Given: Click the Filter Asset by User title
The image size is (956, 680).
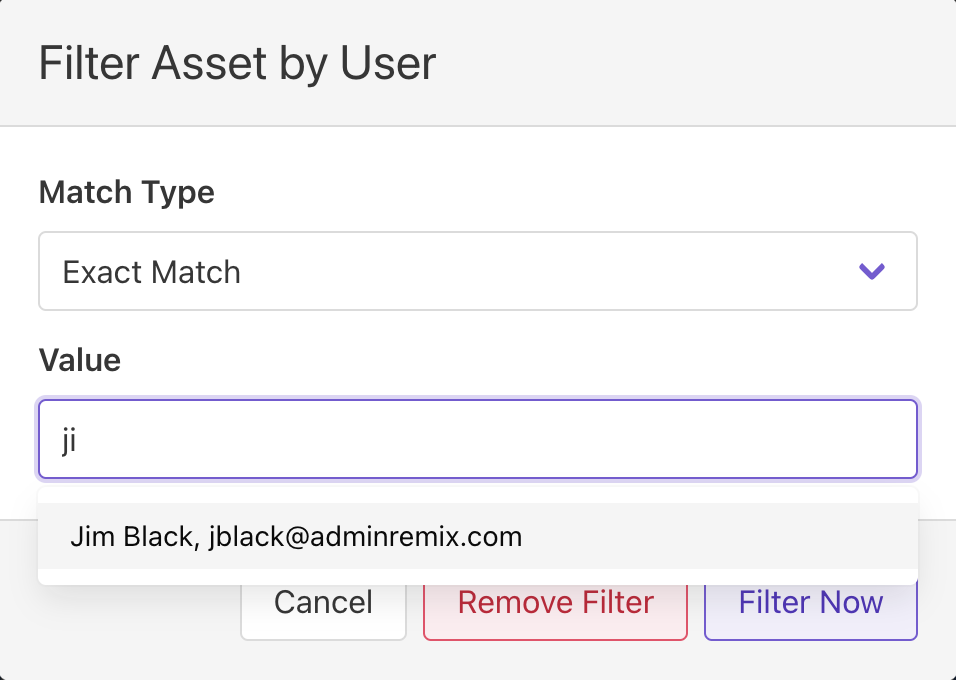Looking at the screenshot, I should coord(237,63).
